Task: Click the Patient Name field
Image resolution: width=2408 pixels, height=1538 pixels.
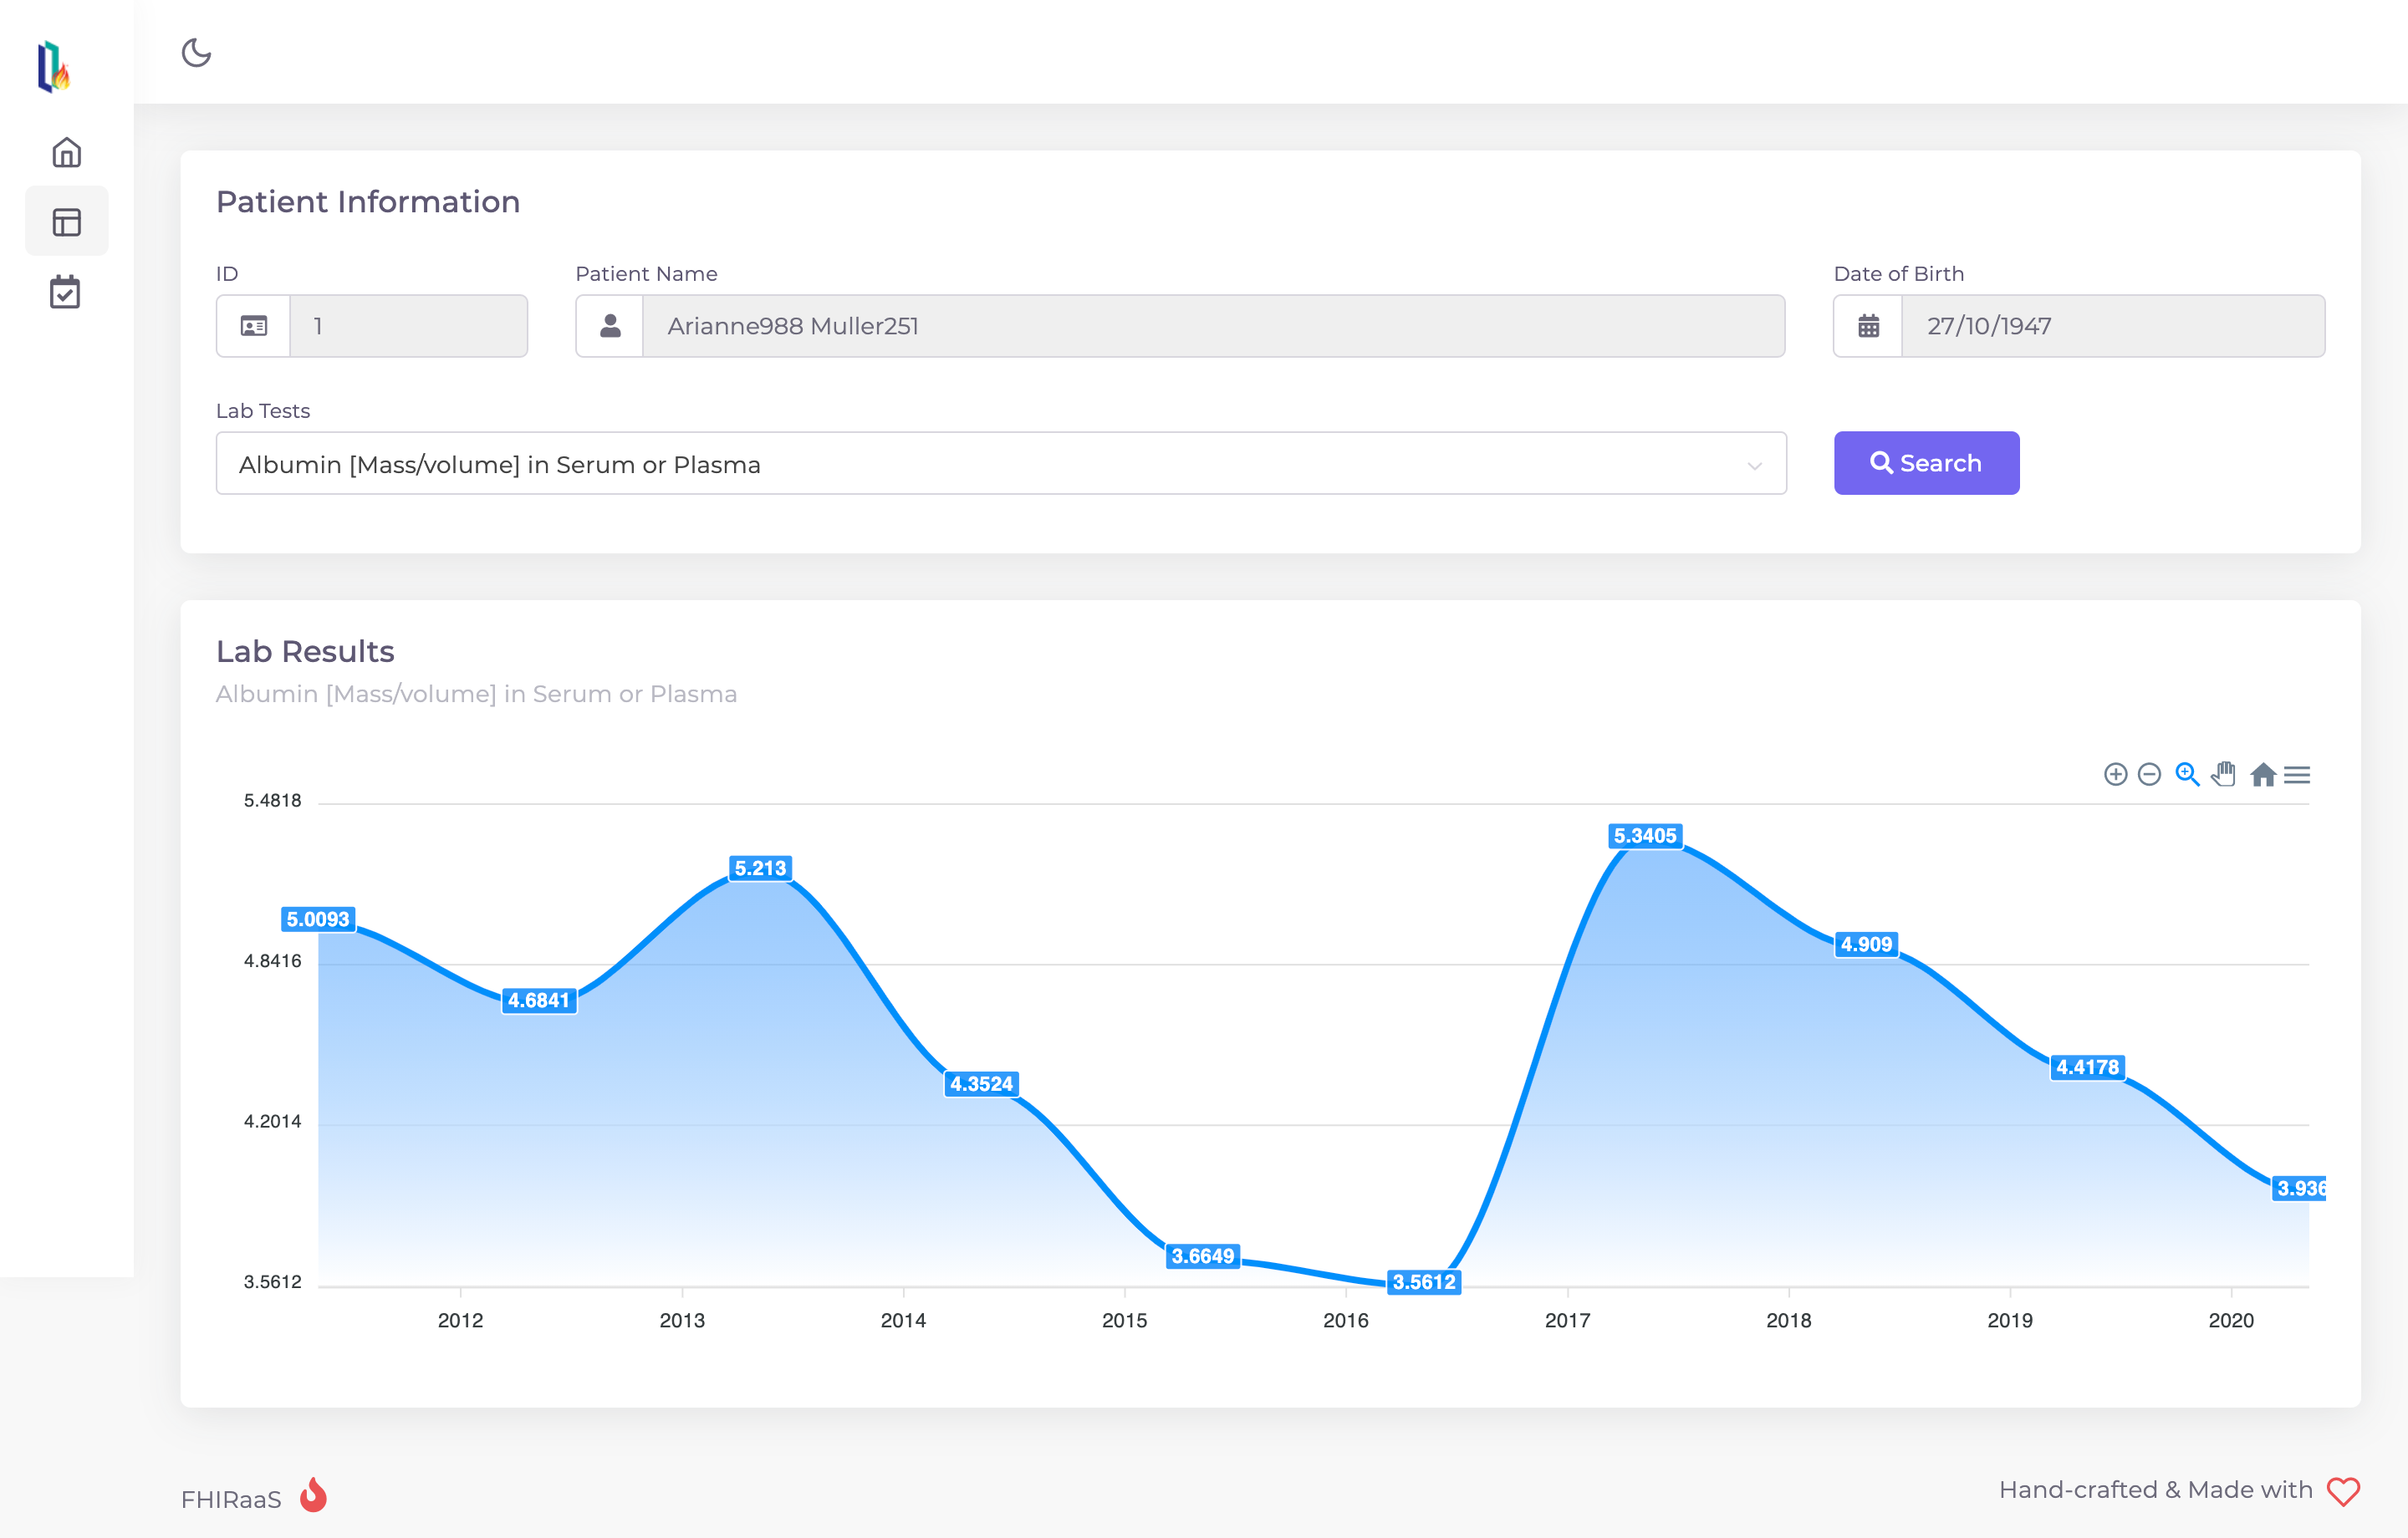Action: pyautogui.click(x=1212, y=326)
